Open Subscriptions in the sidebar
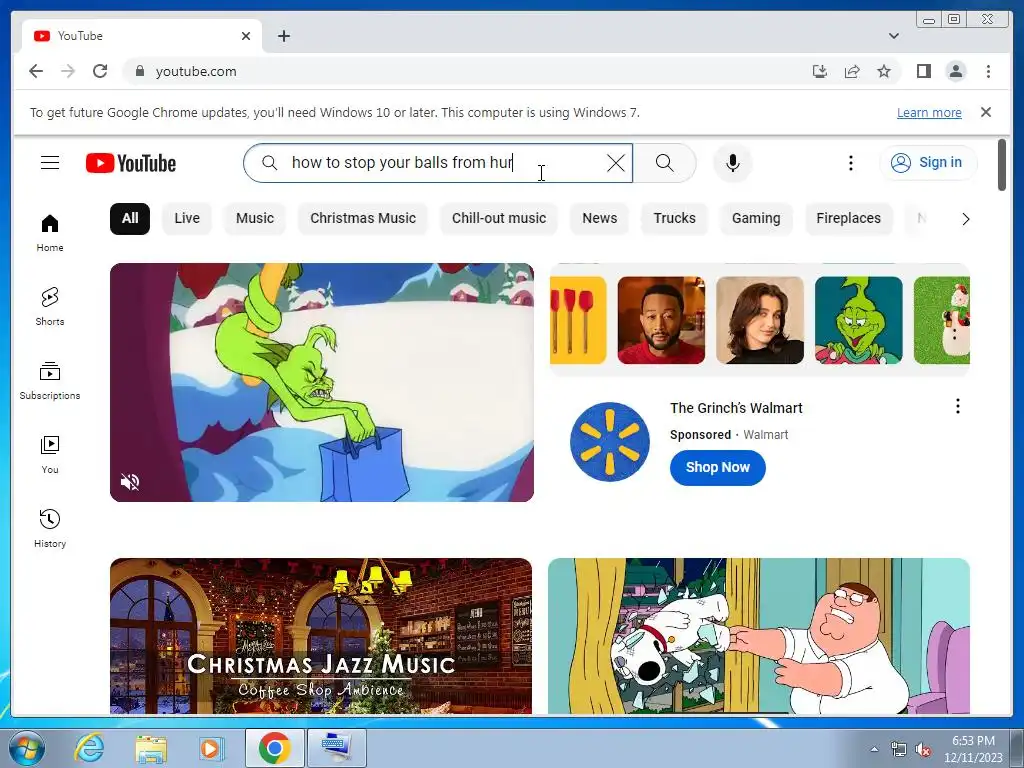1024x768 pixels. 50,381
